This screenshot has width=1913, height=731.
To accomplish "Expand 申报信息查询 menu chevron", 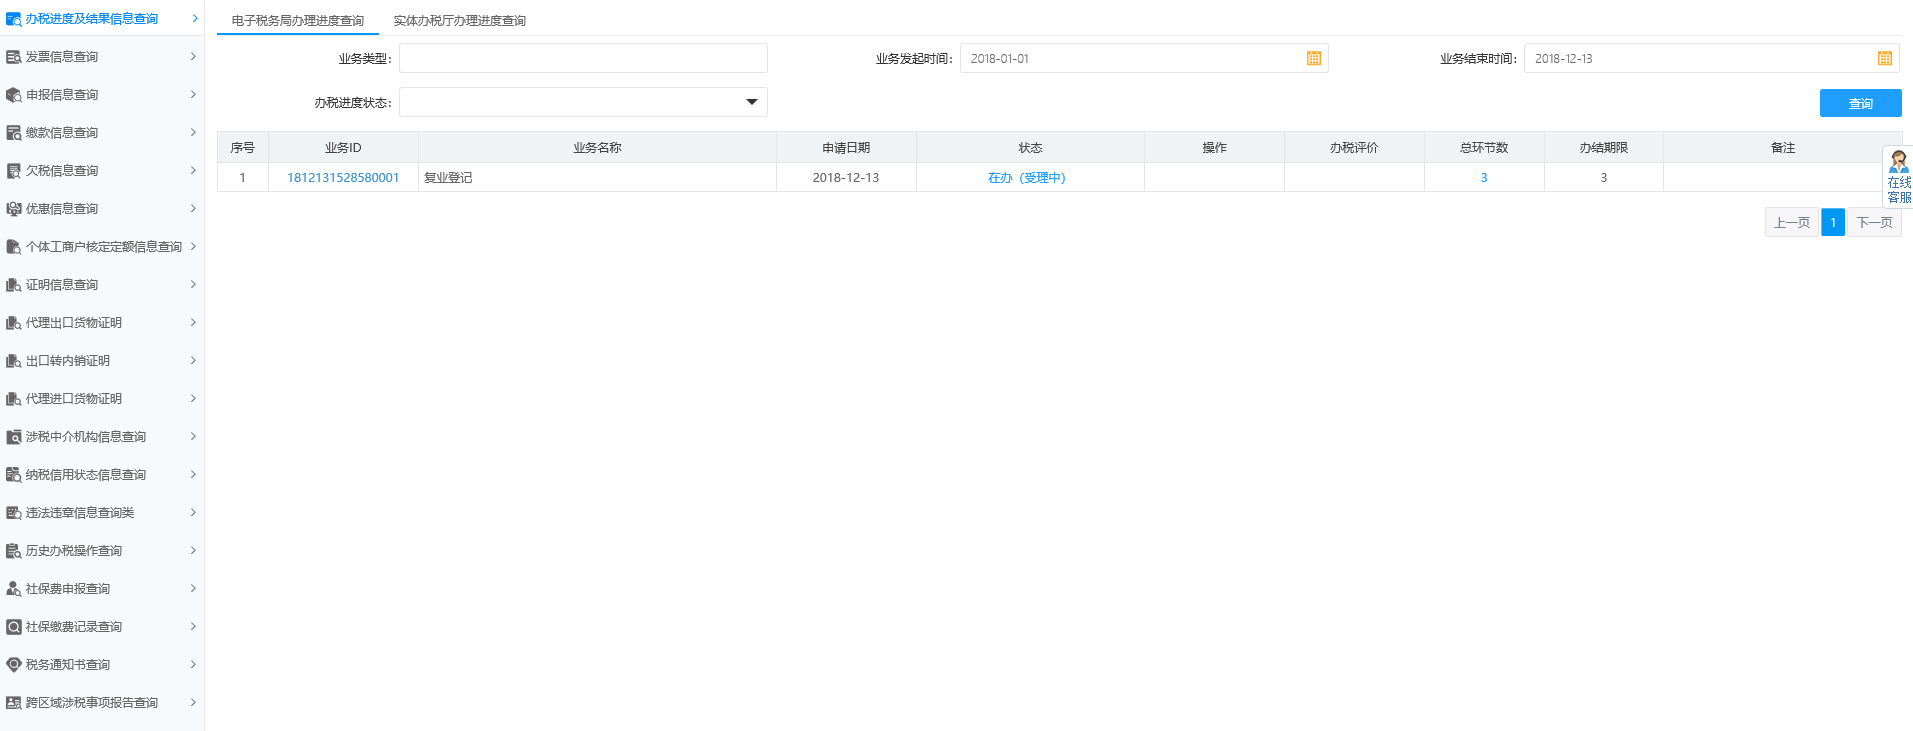I will click(193, 95).
